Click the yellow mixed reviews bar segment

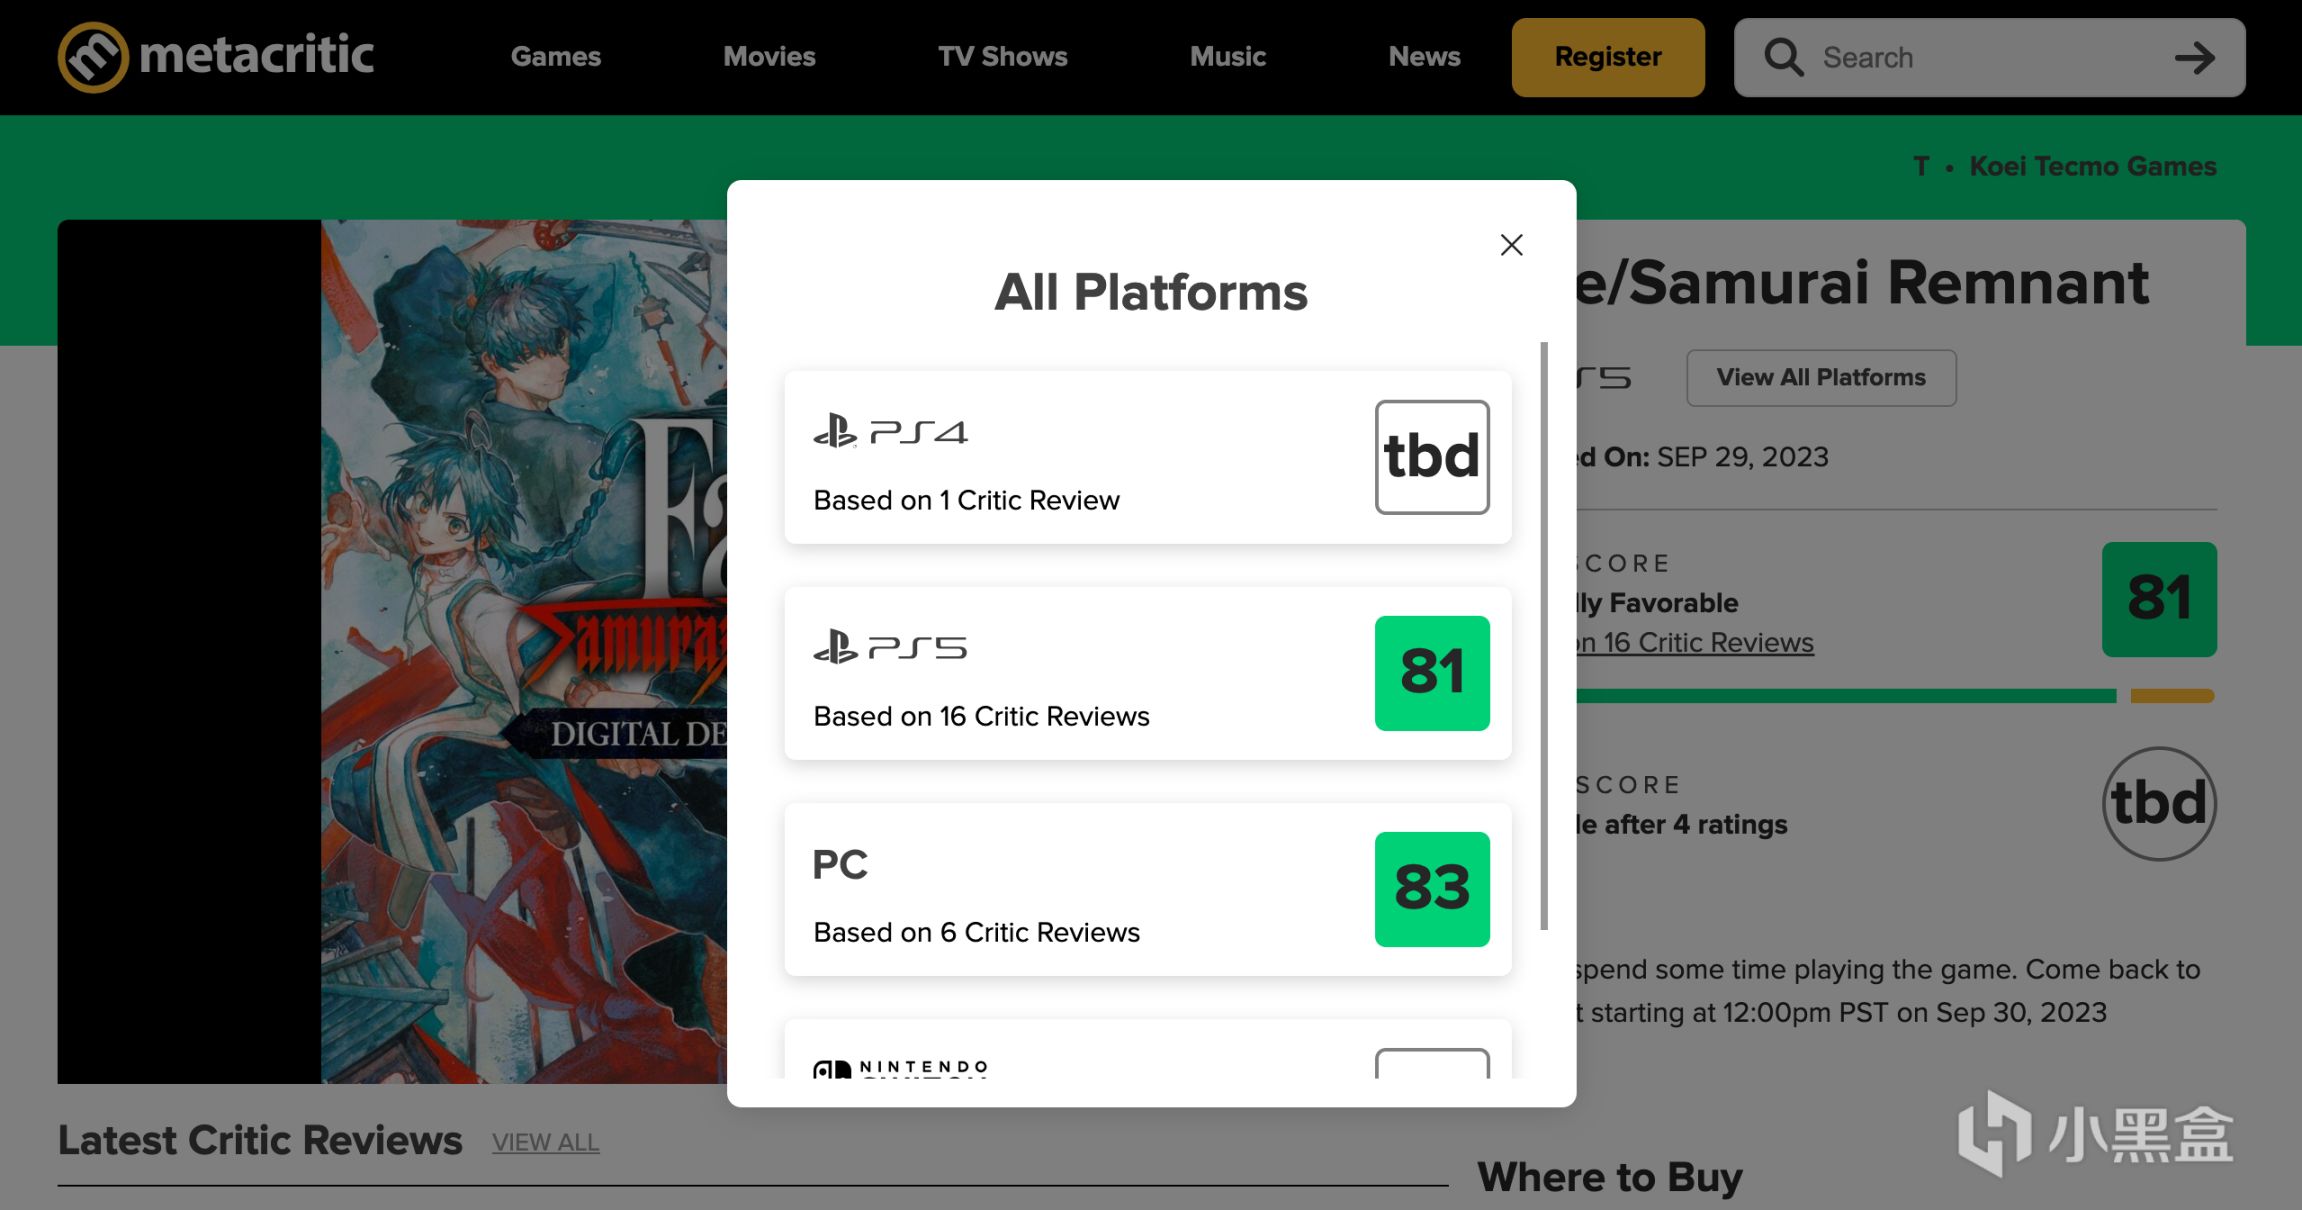click(2172, 696)
